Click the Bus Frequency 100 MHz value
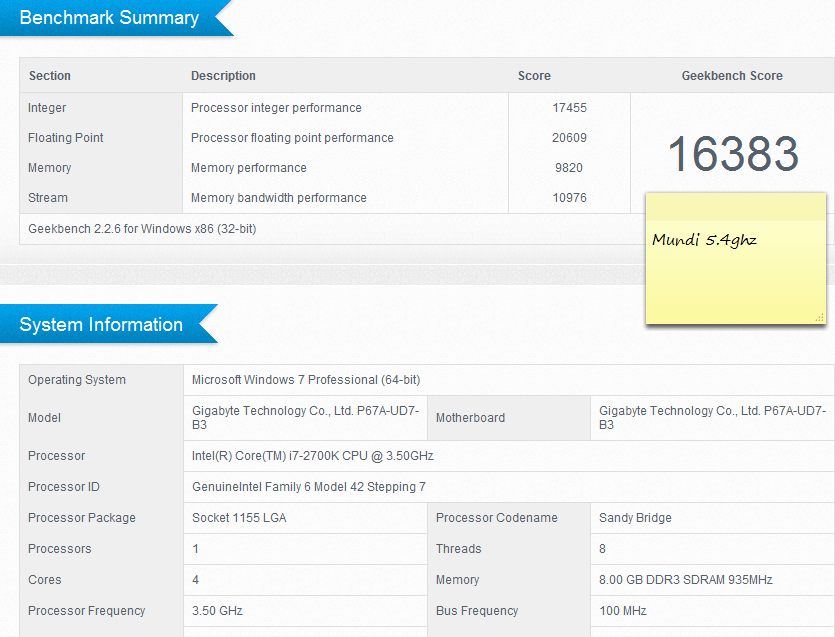 pyautogui.click(x=623, y=611)
